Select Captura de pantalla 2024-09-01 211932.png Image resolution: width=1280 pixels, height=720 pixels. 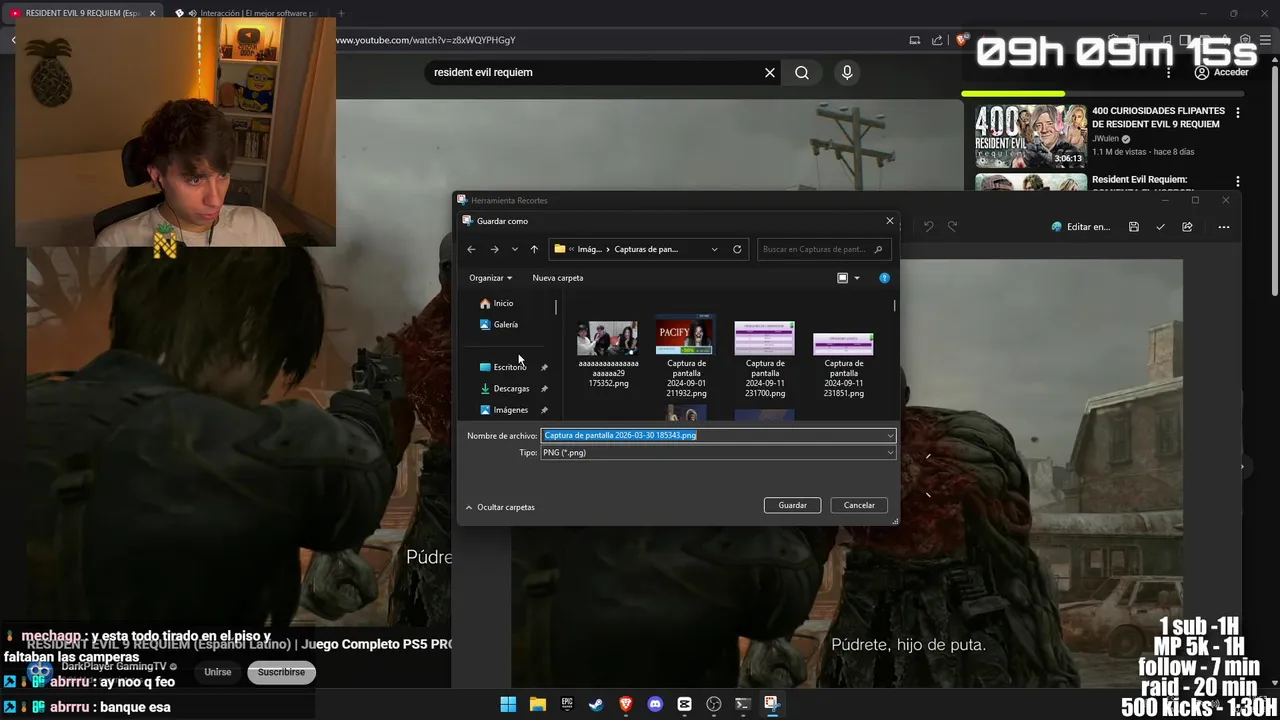coord(686,357)
